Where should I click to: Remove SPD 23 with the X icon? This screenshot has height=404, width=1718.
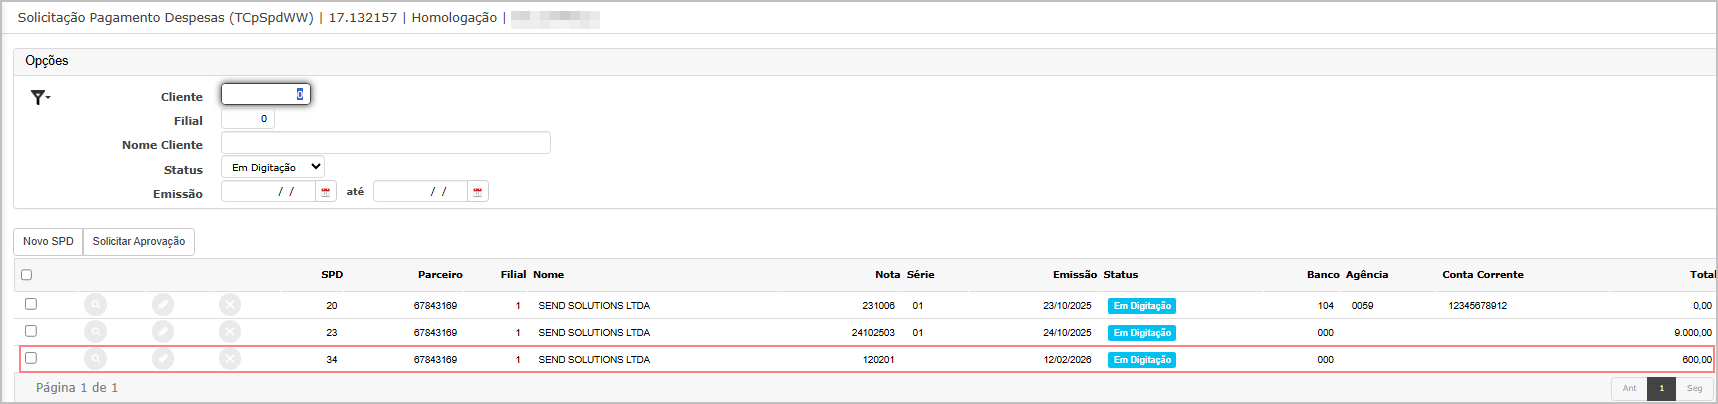point(230,332)
